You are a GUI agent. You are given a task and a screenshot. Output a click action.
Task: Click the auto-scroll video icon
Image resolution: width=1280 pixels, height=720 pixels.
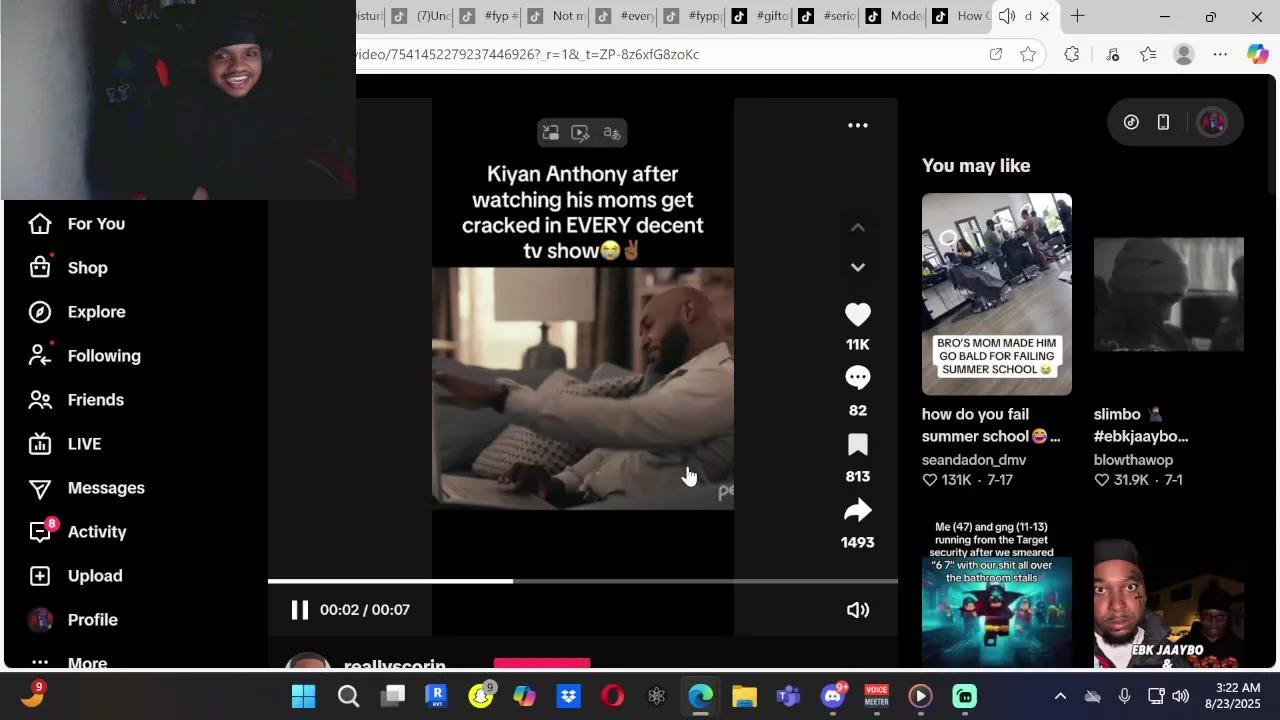tap(580, 133)
